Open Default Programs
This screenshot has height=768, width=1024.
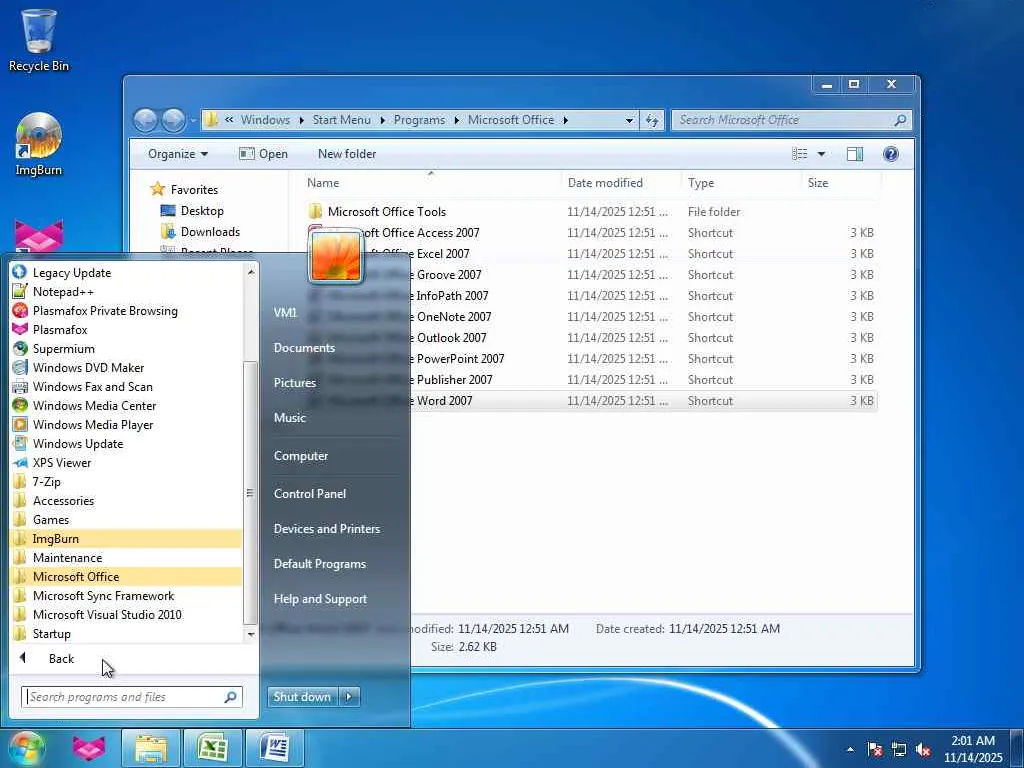[x=319, y=564]
